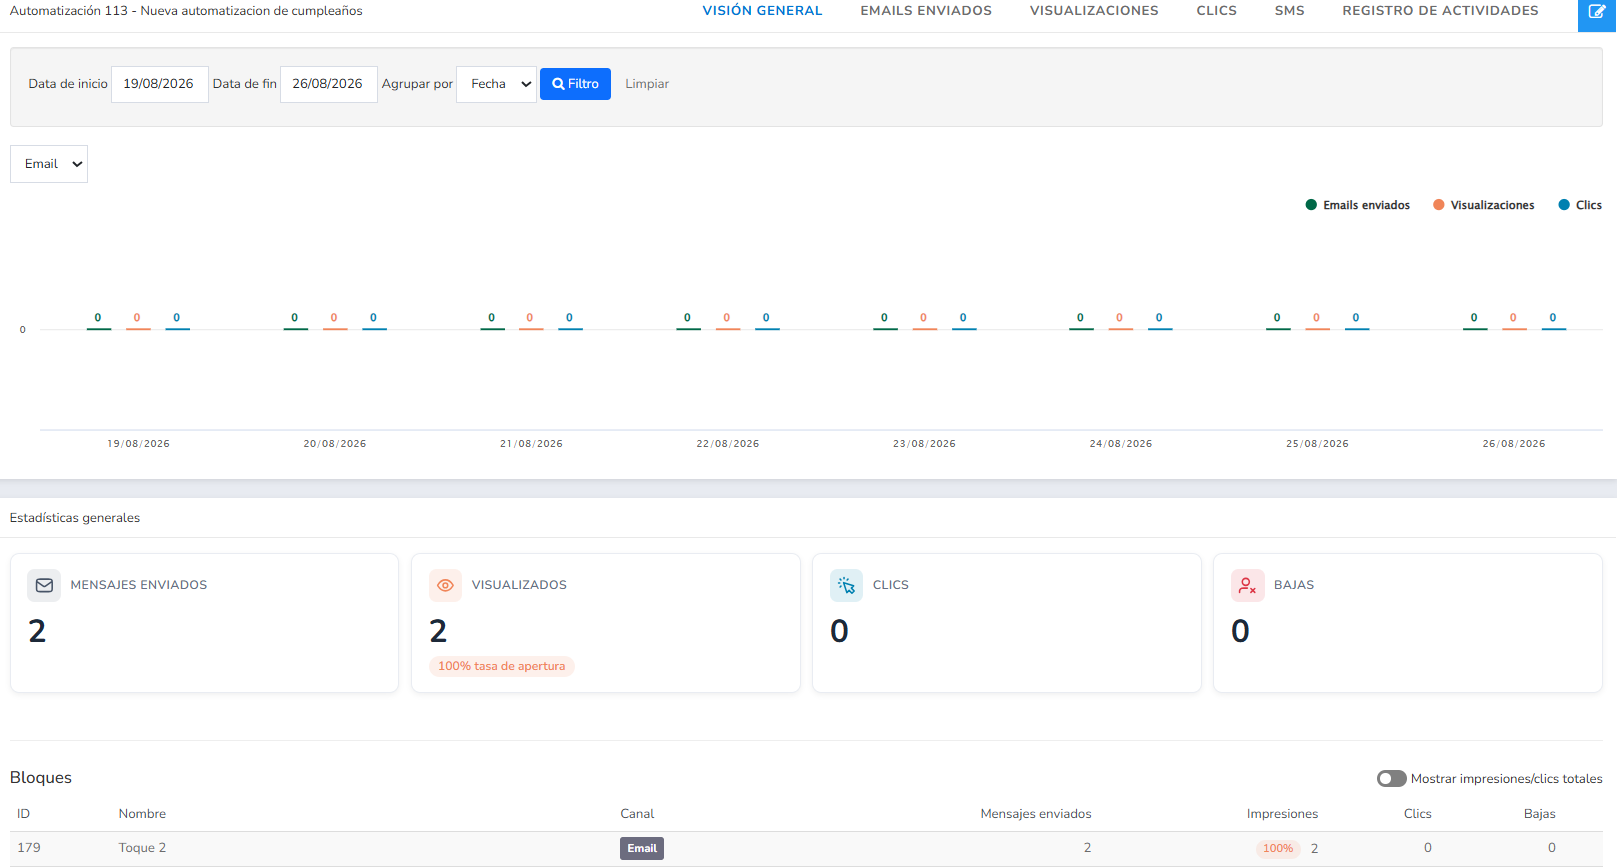Click the envelope icon in Mensajes Enviados

(x=44, y=585)
